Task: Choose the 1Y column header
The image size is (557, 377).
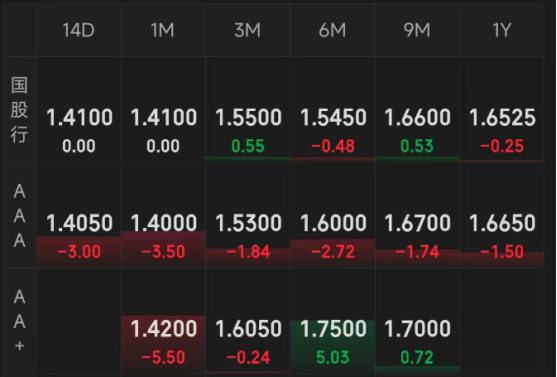Action: pyautogui.click(x=502, y=30)
